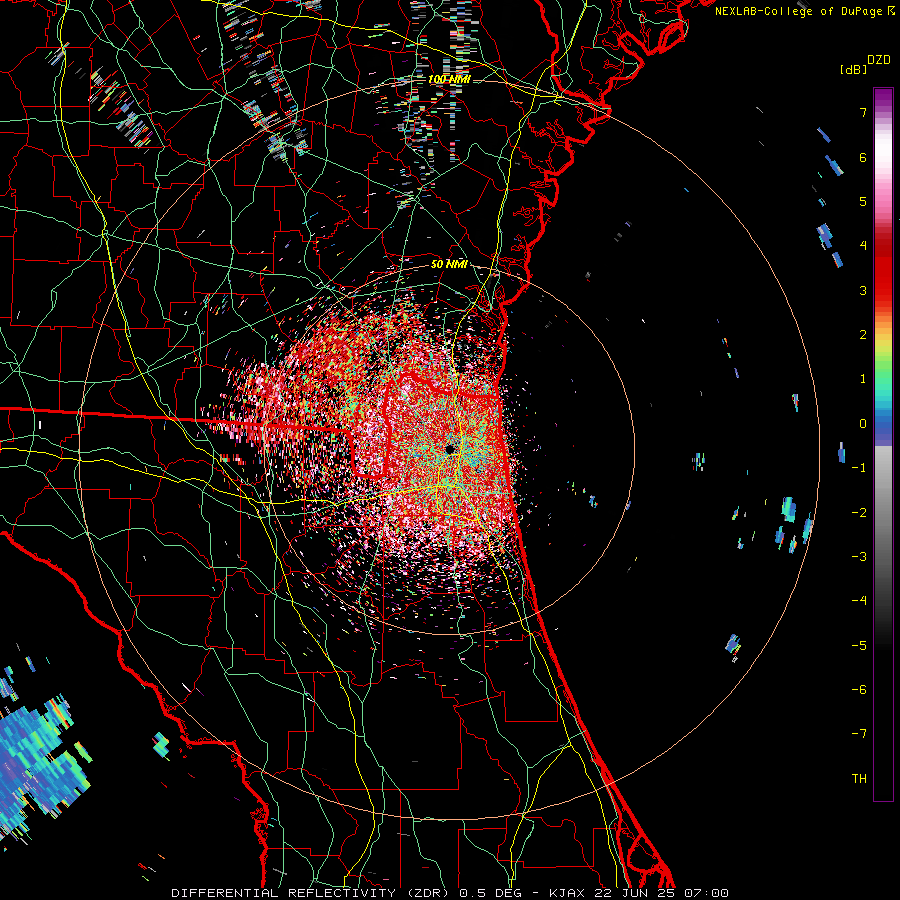Click the 50 NMI range ring label
Image resolution: width=900 pixels, height=900 pixels.
click(x=449, y=264)
